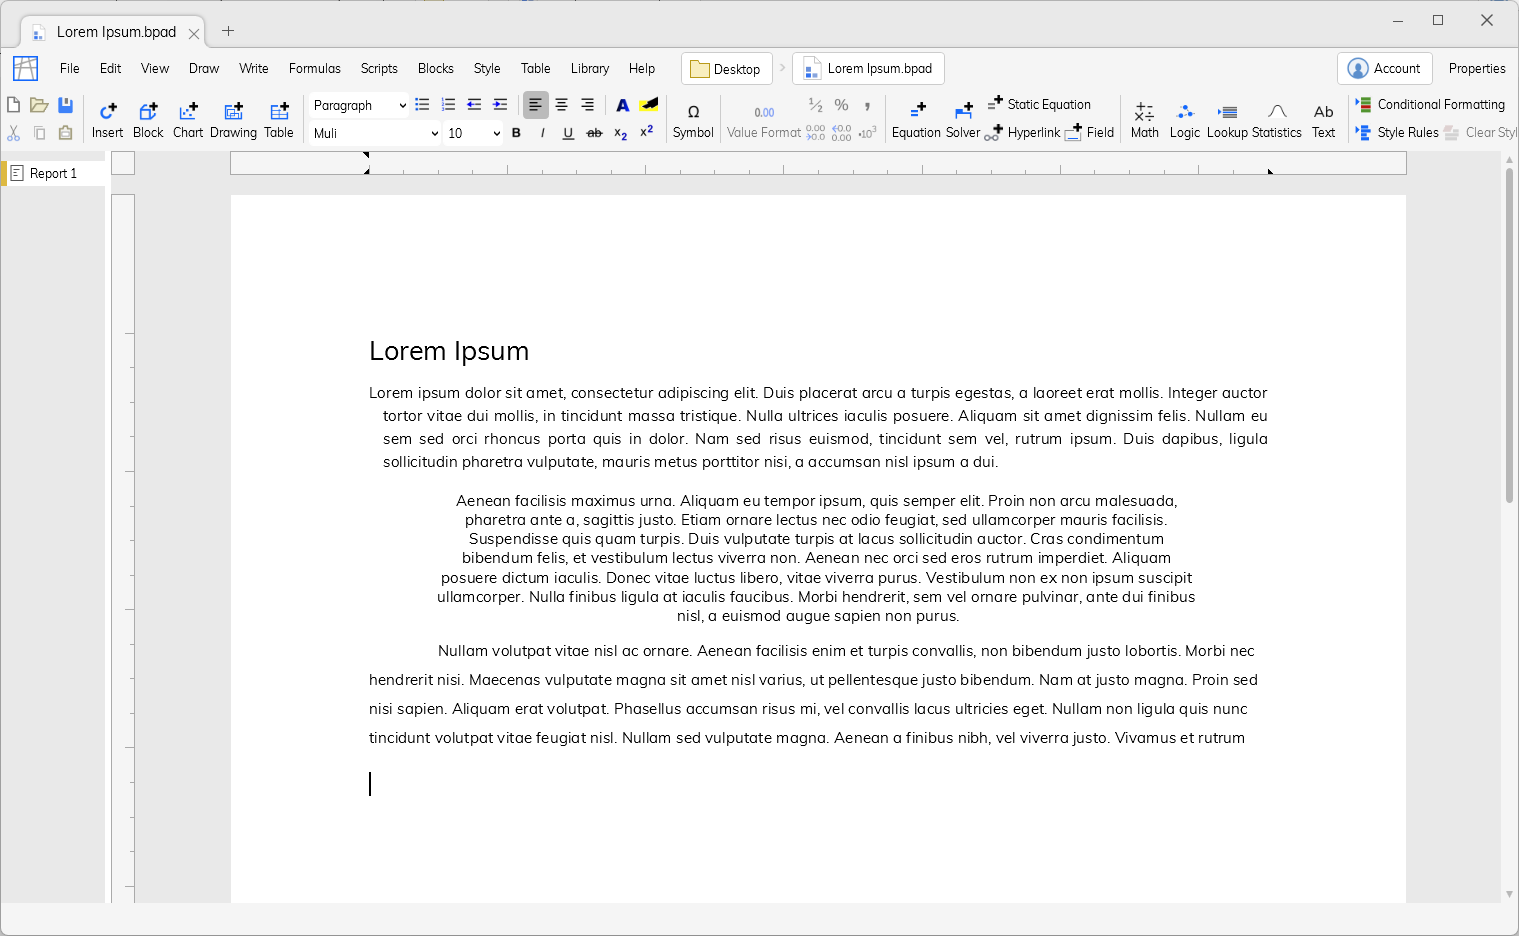Toggle subscript formatting
Viewport: 1519px width, 936px height.
pyautogui.click(x=620, y=133)
